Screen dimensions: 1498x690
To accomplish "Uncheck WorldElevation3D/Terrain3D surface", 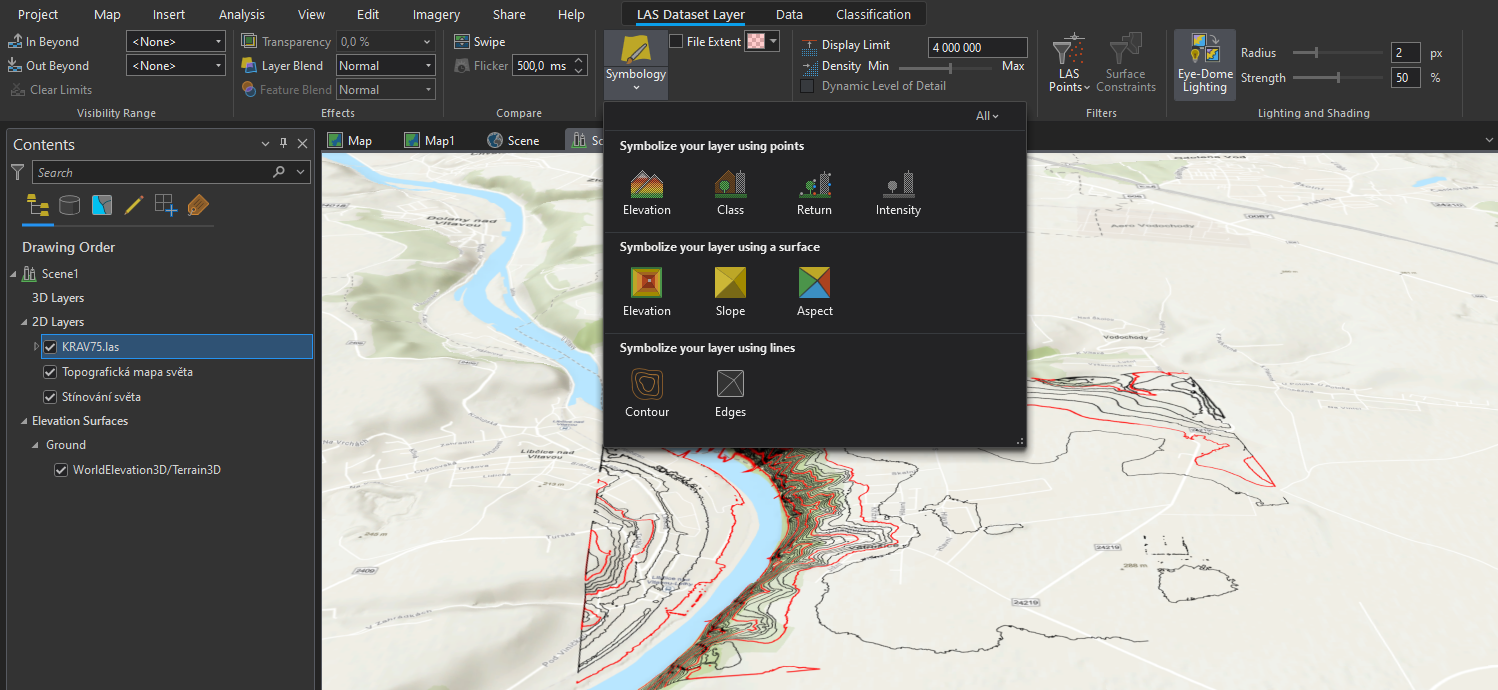I will [x=61, y=470].
